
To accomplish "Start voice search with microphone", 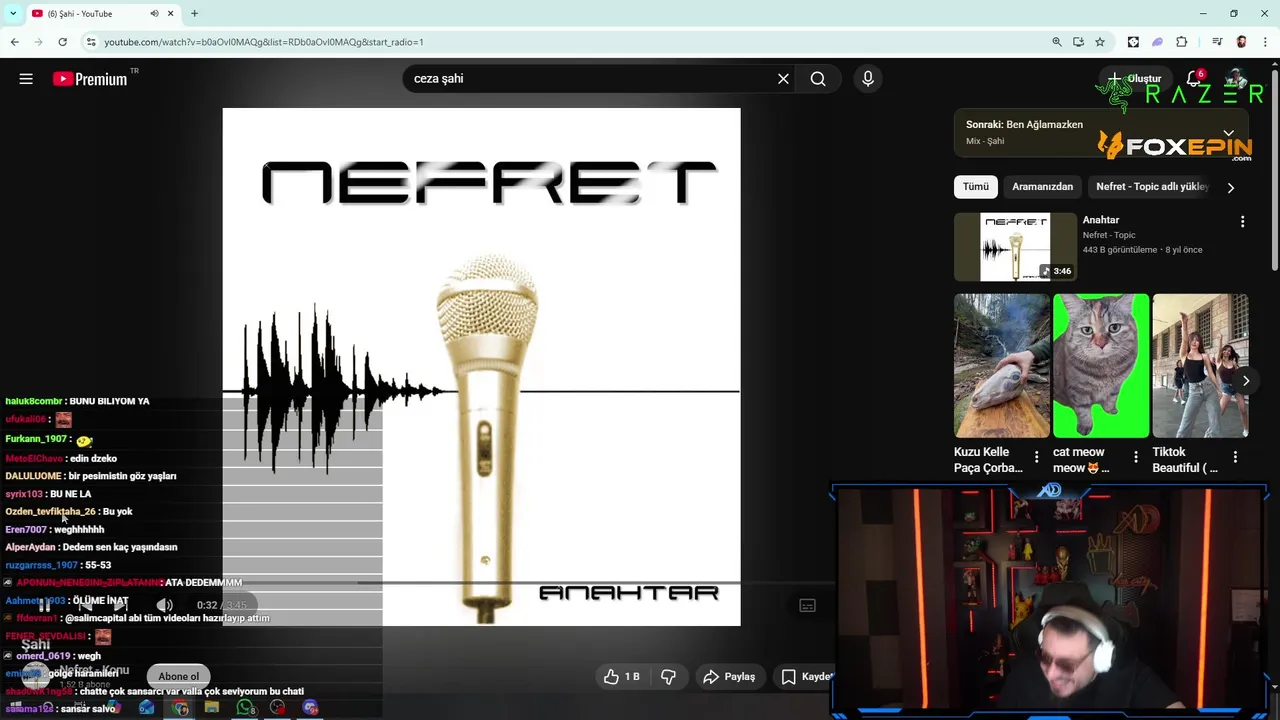I will tap(868, 79).
